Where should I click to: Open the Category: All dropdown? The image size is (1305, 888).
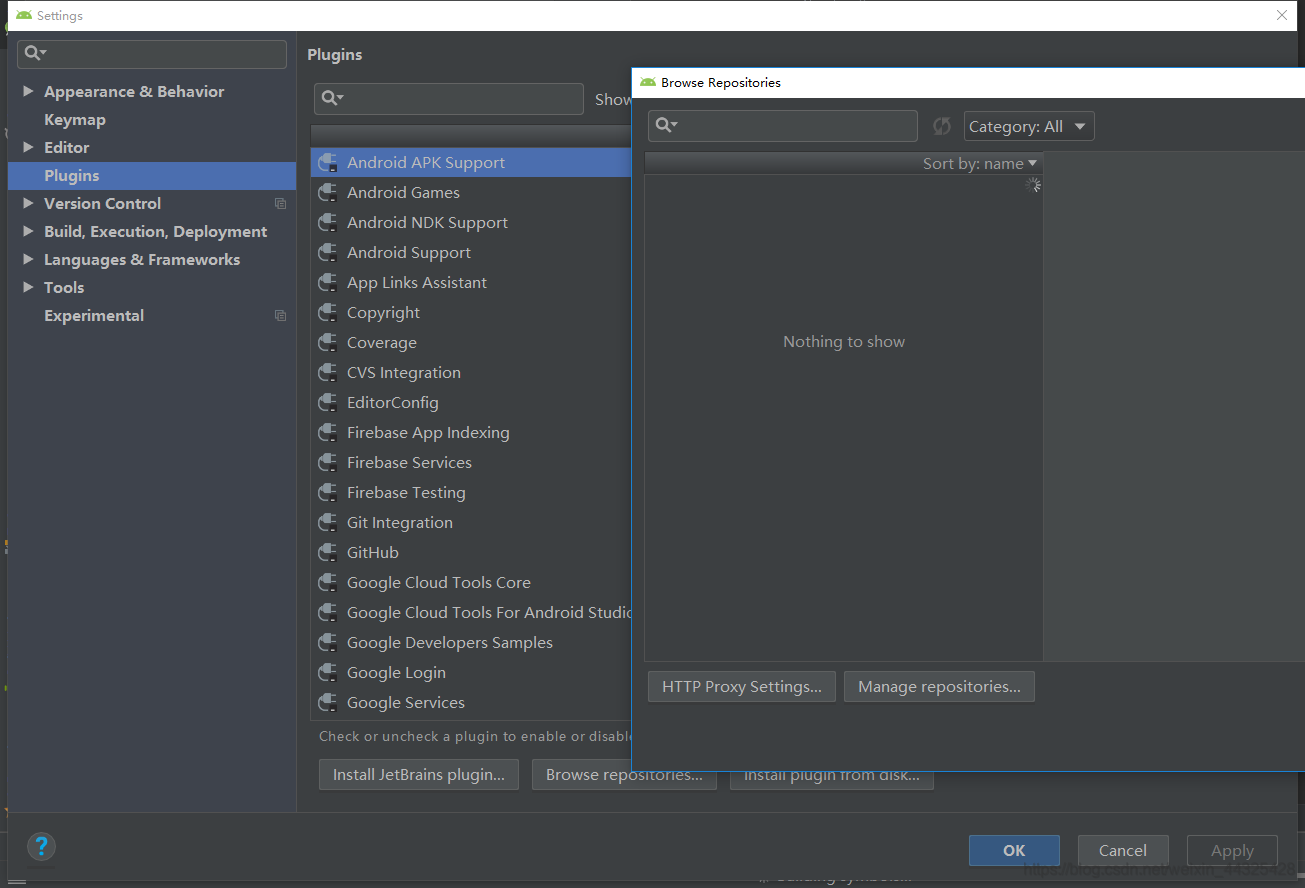[x=1029, y=126]
